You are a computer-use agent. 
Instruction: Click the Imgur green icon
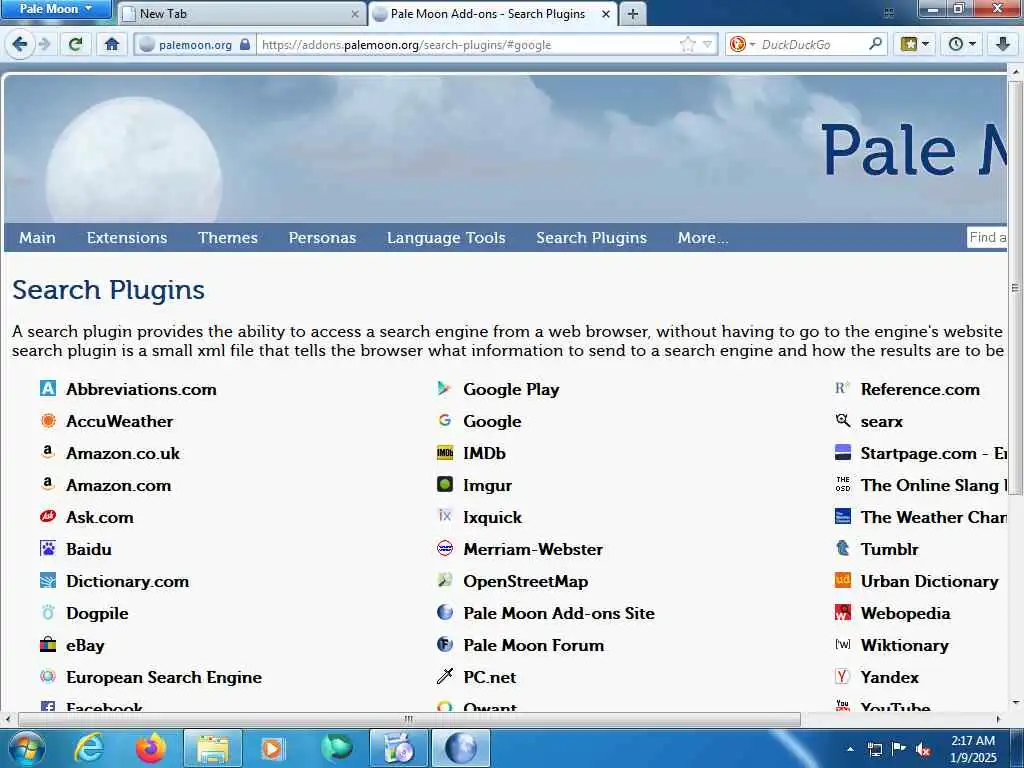click(445, 484)
